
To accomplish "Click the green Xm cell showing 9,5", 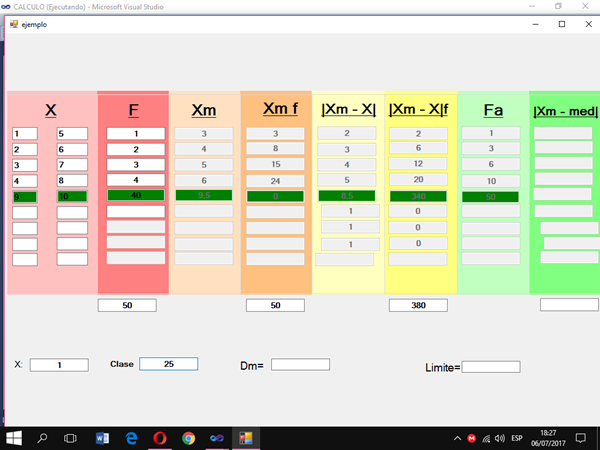I will click(x=204, y=195).
